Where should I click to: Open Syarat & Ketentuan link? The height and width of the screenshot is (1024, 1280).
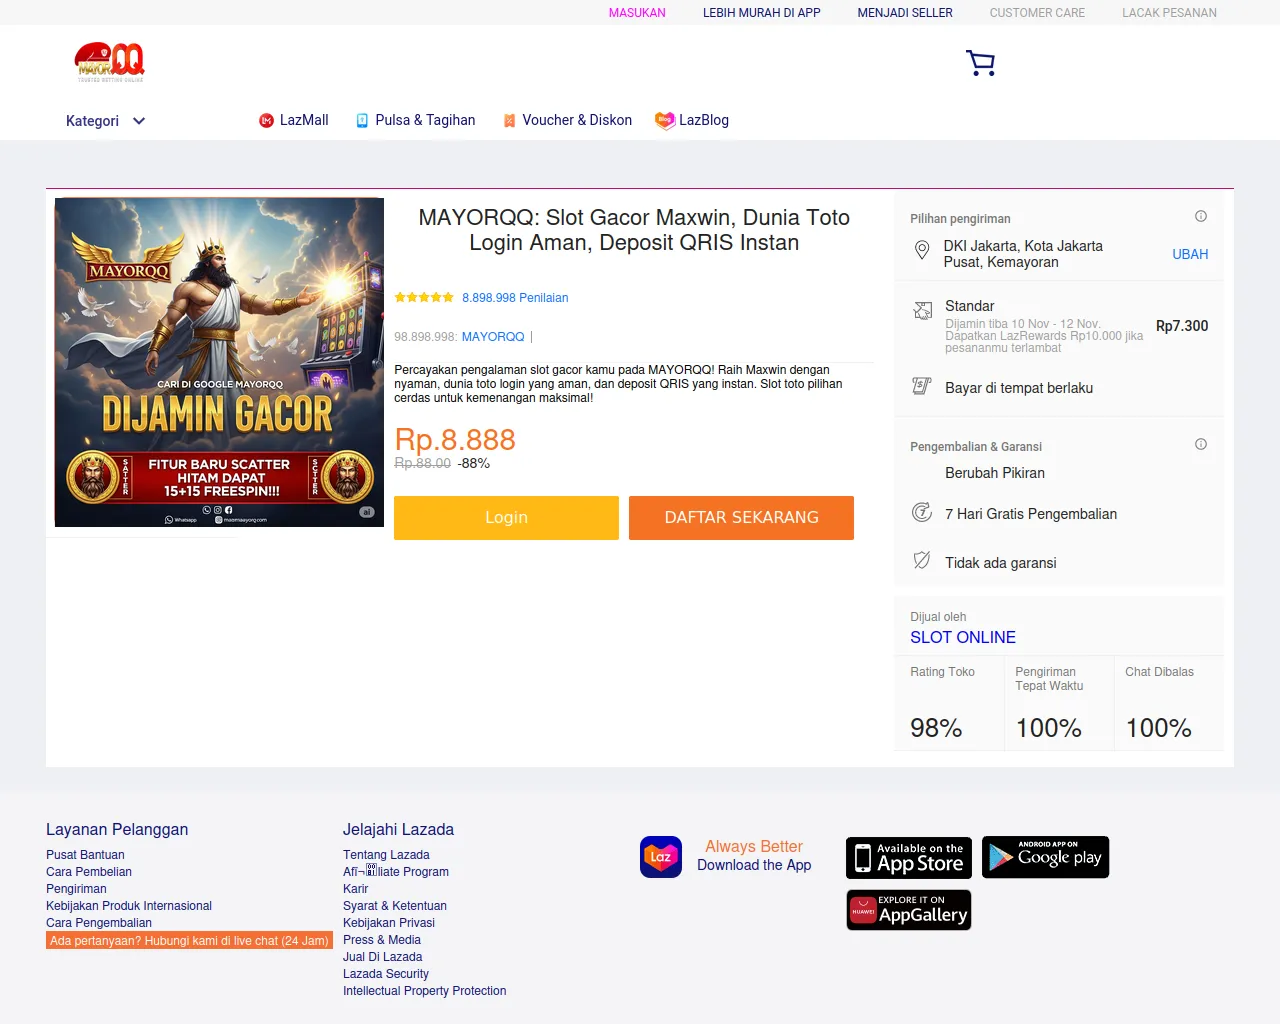[395, 906]
